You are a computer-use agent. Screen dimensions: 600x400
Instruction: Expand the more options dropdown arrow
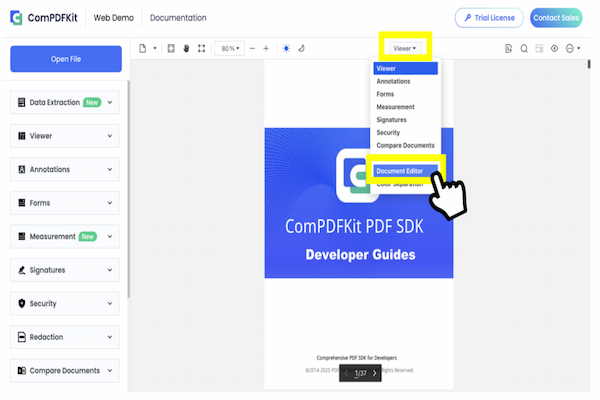click(579, 49)
